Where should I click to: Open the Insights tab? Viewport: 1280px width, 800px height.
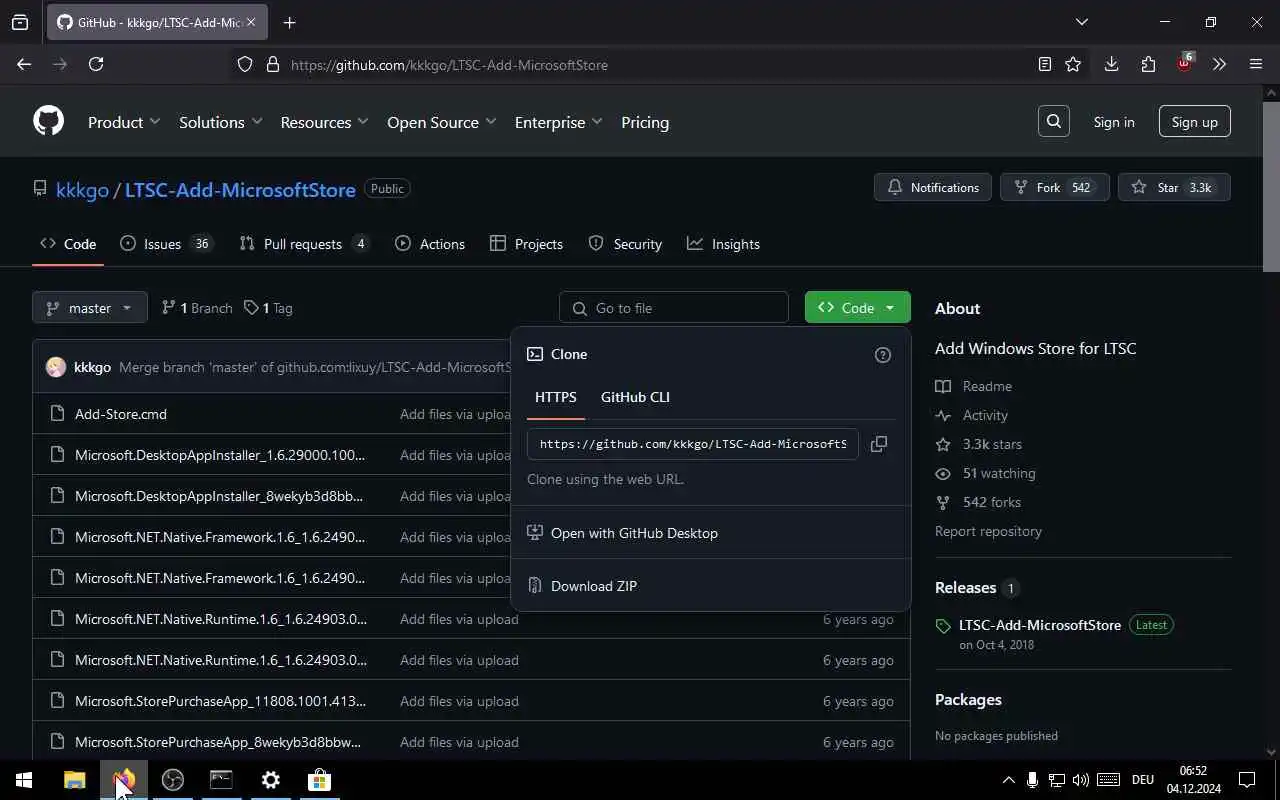pos(723,244)
